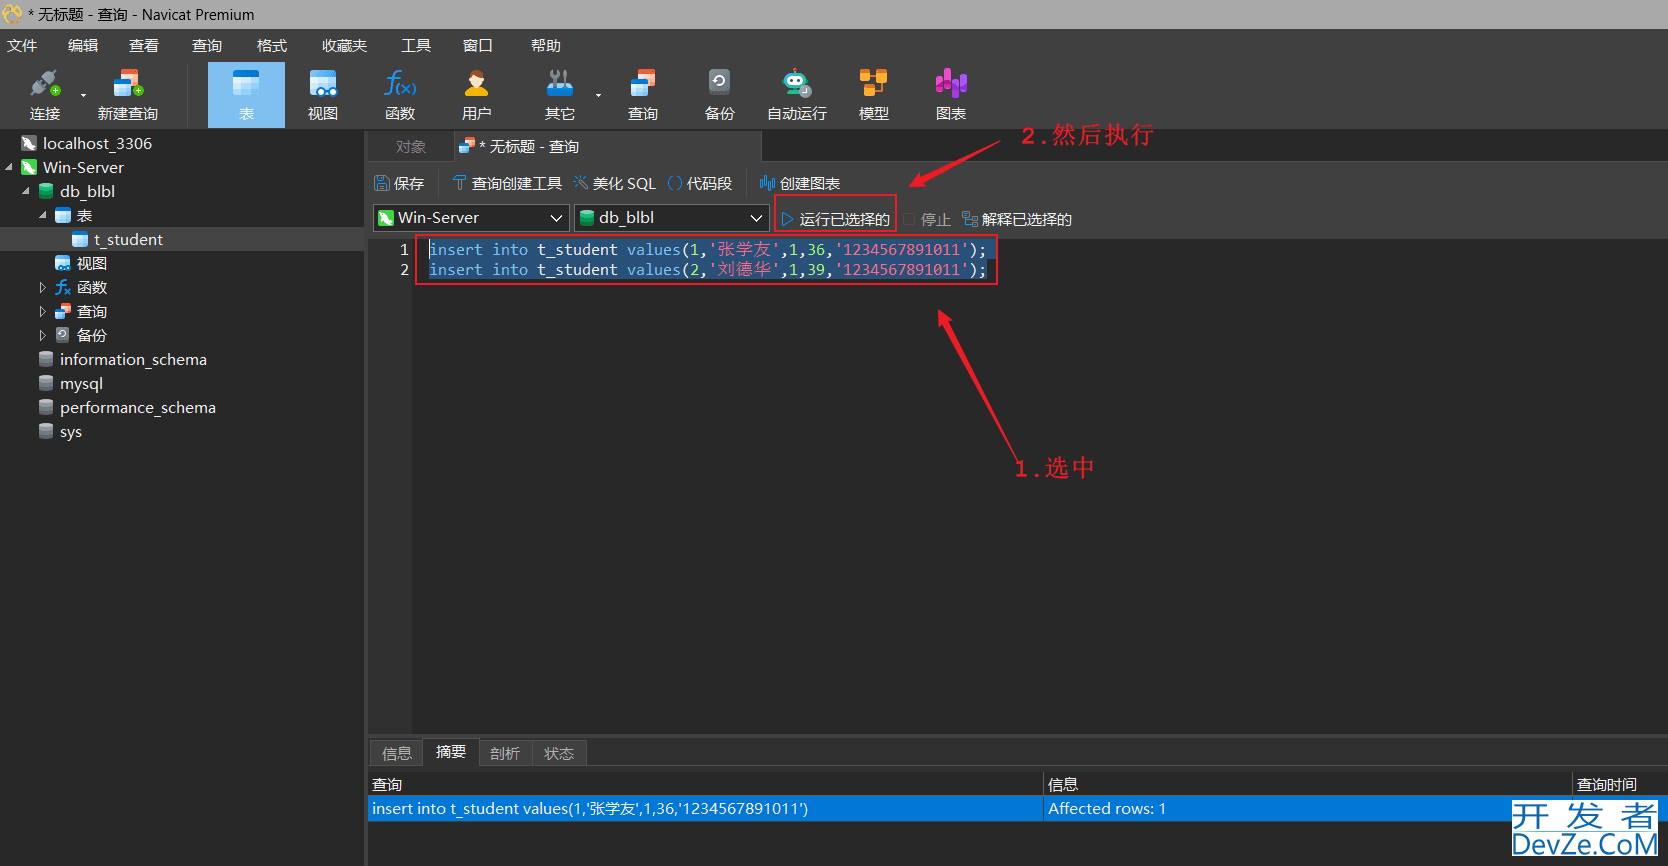Open the 帮助 (Help) menu
Image resolution: width=1668 pixels, height=866 pixels.
click(x=546, y=45)
